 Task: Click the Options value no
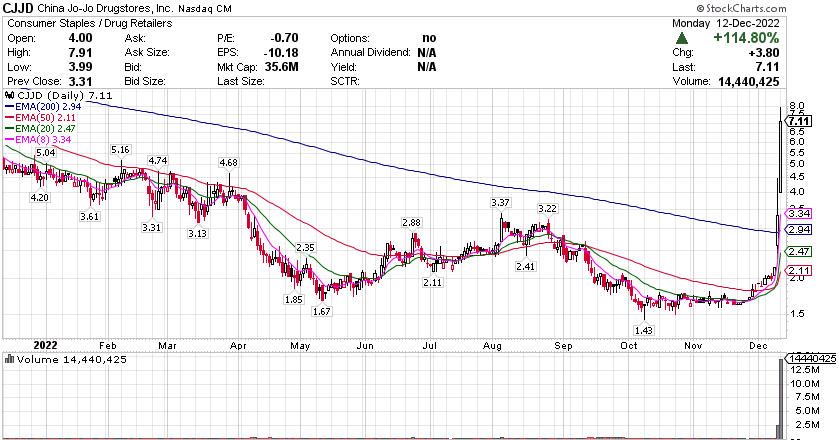click(429, 38)
